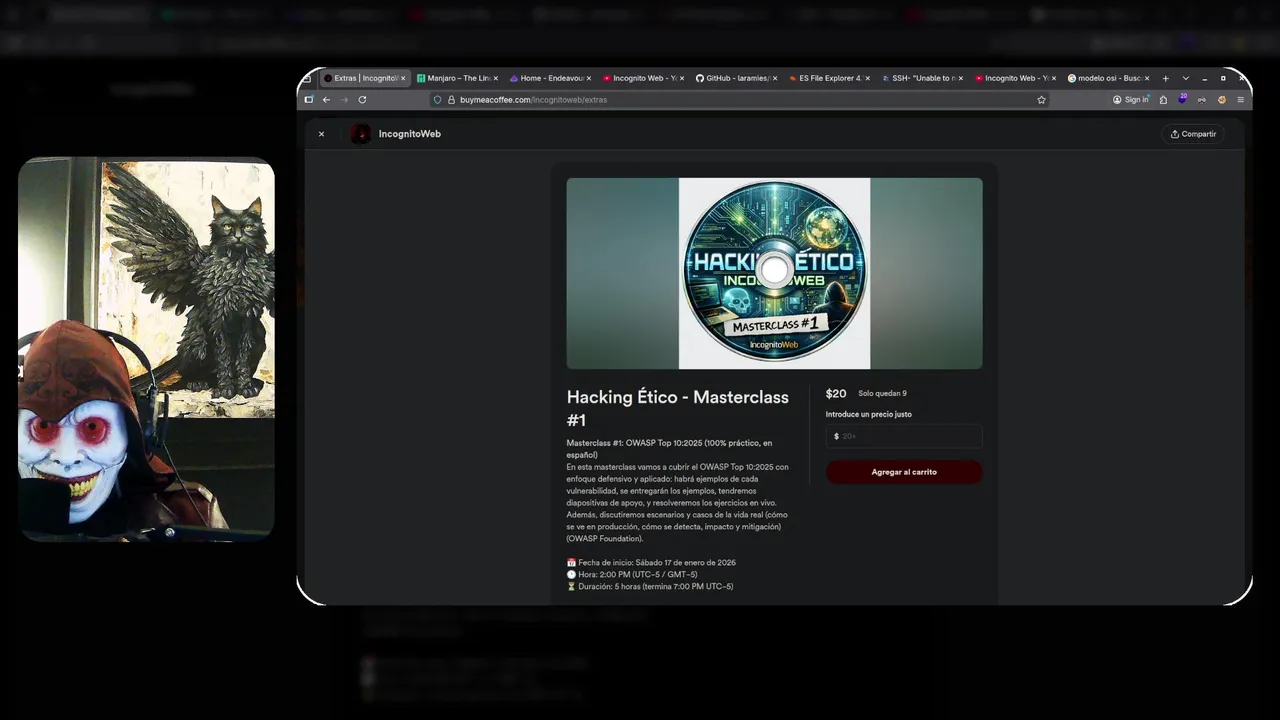Reload the current page

click(362, 100)
